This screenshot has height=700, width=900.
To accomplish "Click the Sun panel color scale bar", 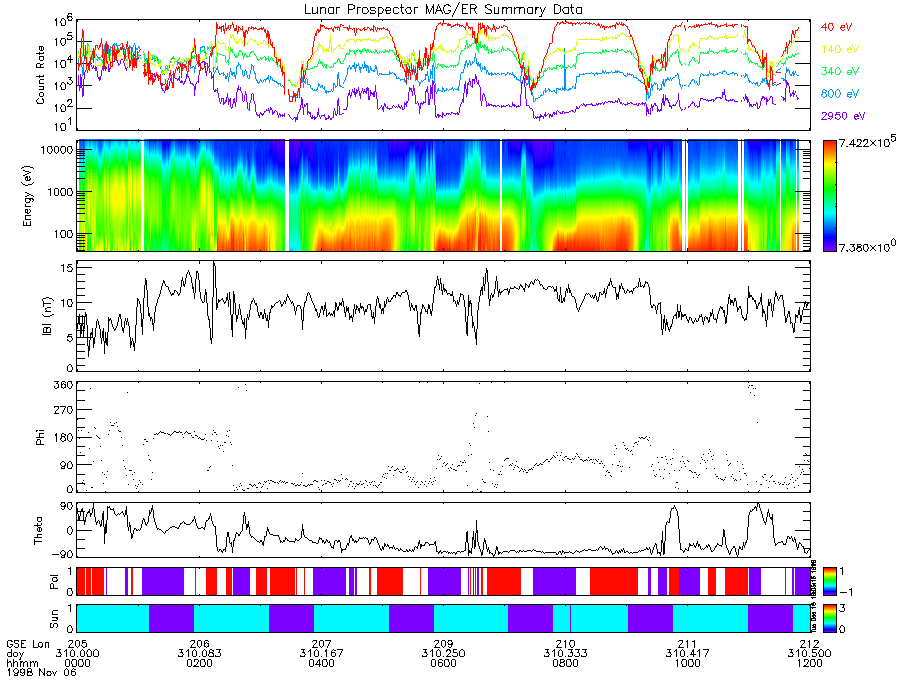I will point(829,619).
